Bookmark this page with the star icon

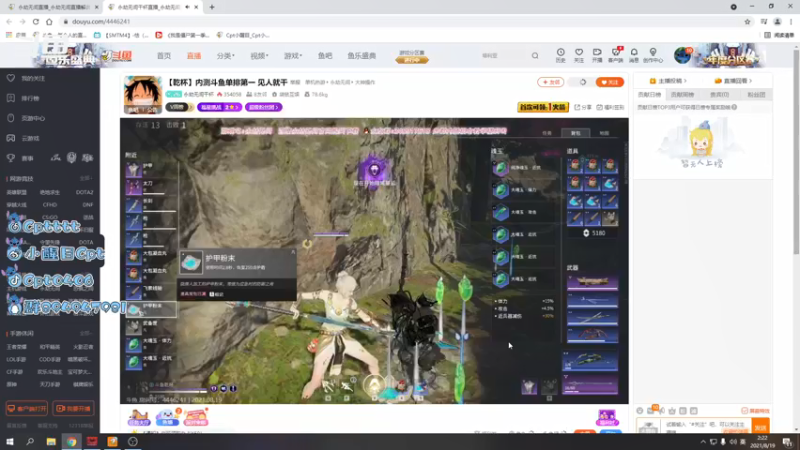pos(747,21)
